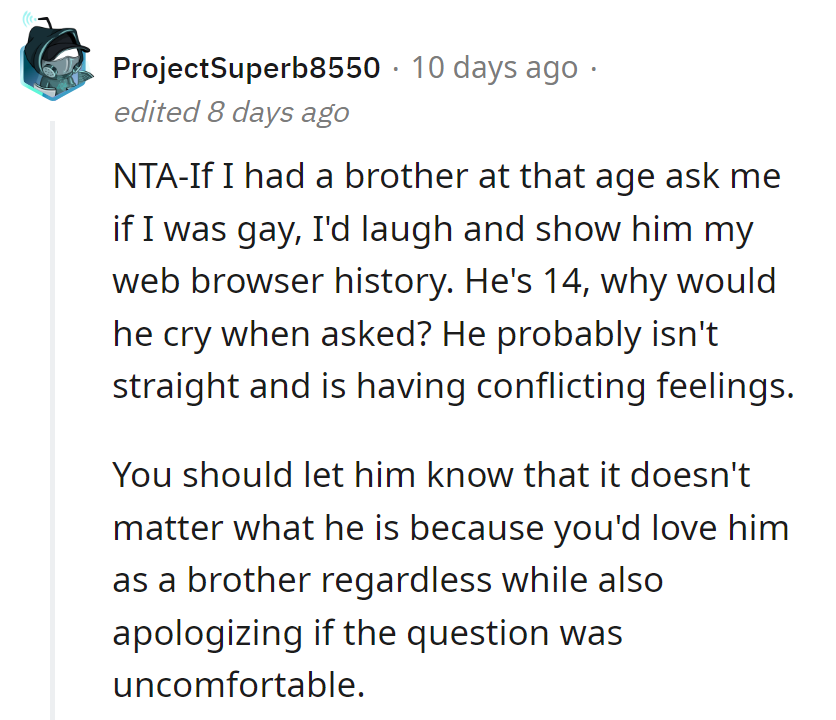
Task: Click the signal waves above the avatar
Action: coord(31,18)
